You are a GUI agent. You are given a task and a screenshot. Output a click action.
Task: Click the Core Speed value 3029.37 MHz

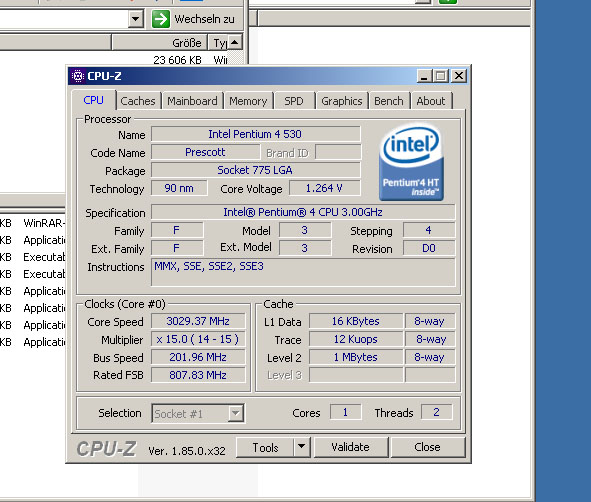coord(198,321)
